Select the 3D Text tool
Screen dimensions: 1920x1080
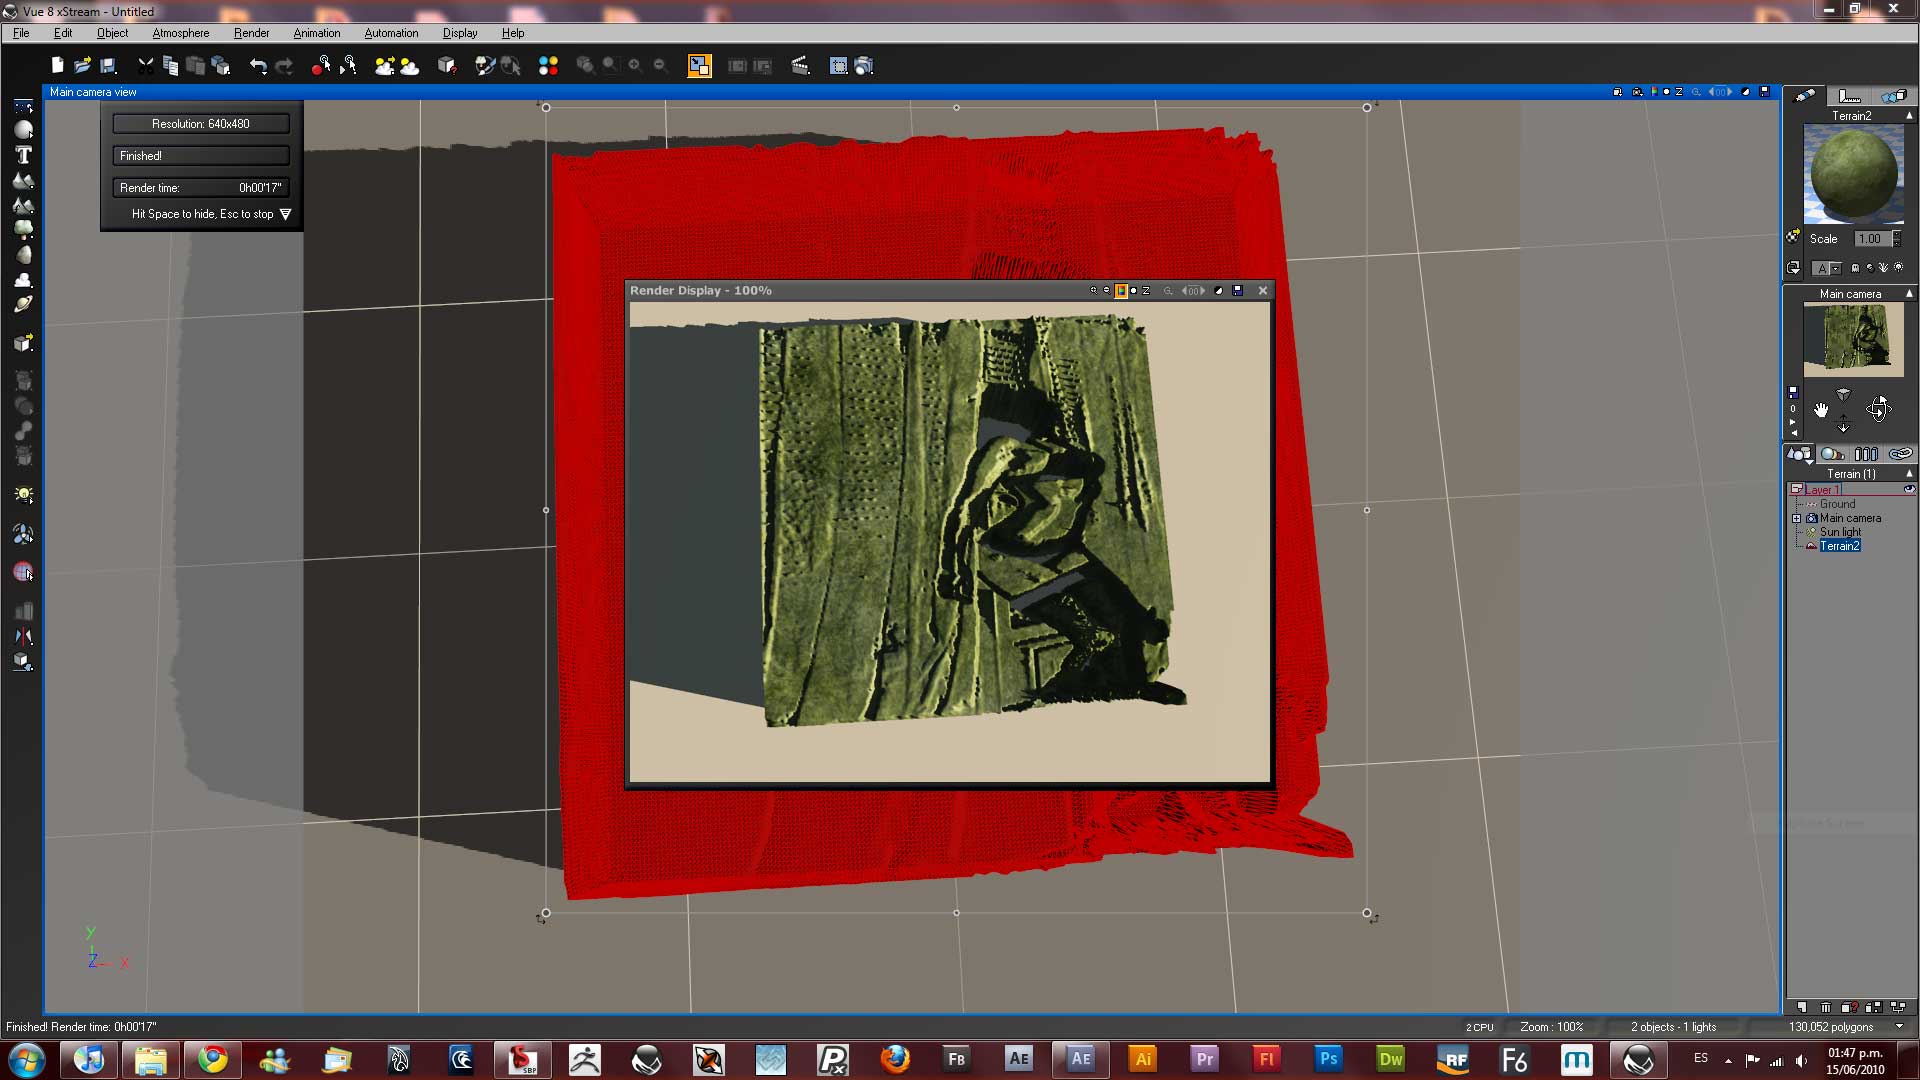click(23, 155)
